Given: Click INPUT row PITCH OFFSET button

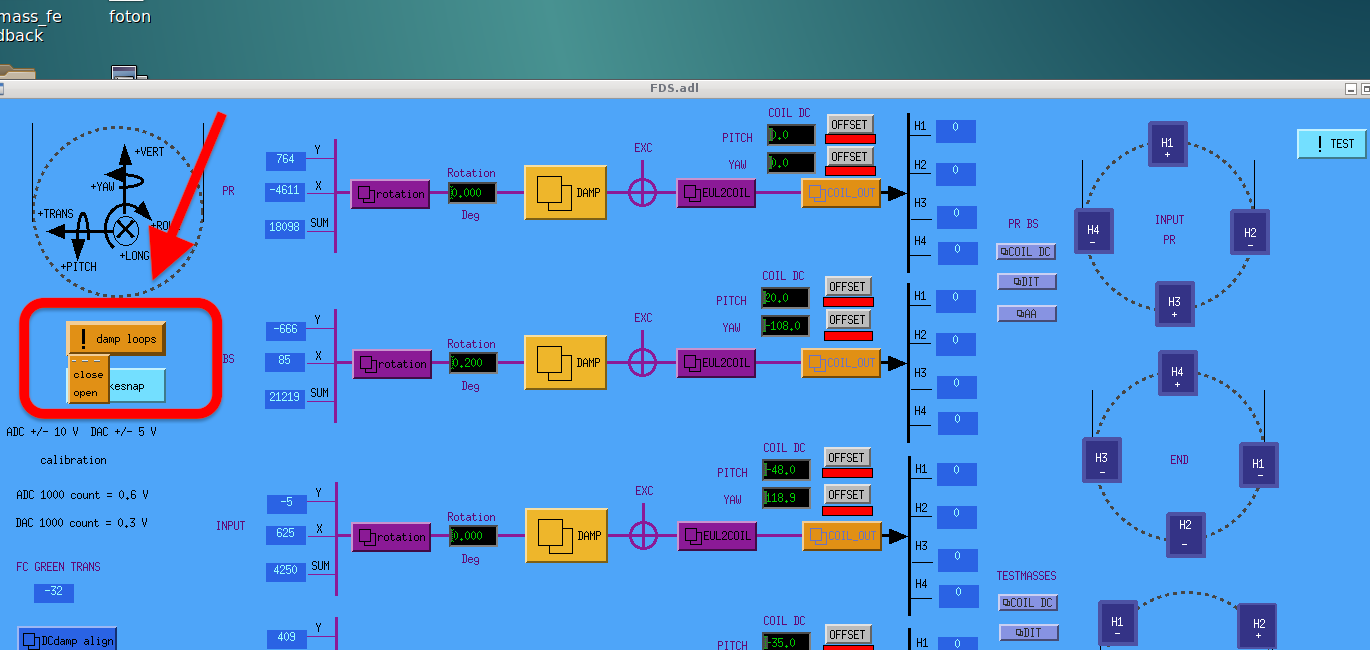Looking at the screenshot, I should tap(847, 457).
